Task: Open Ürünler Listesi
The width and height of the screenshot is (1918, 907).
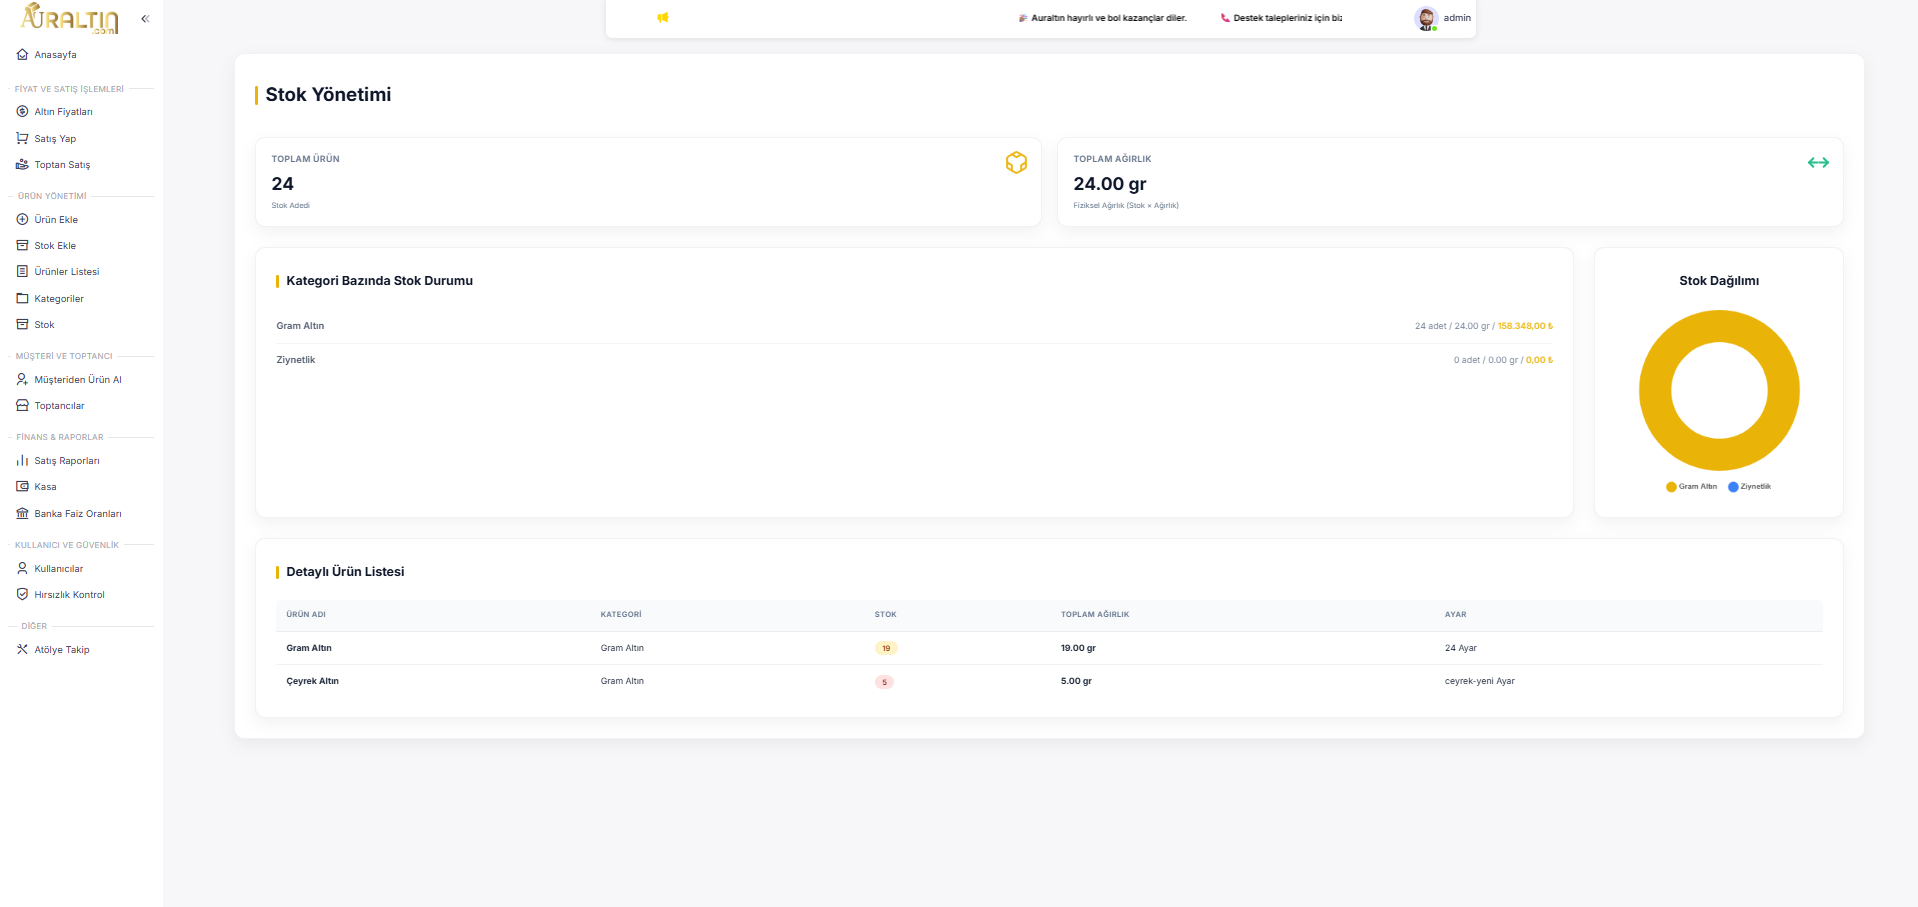Action: coord(66,272)
